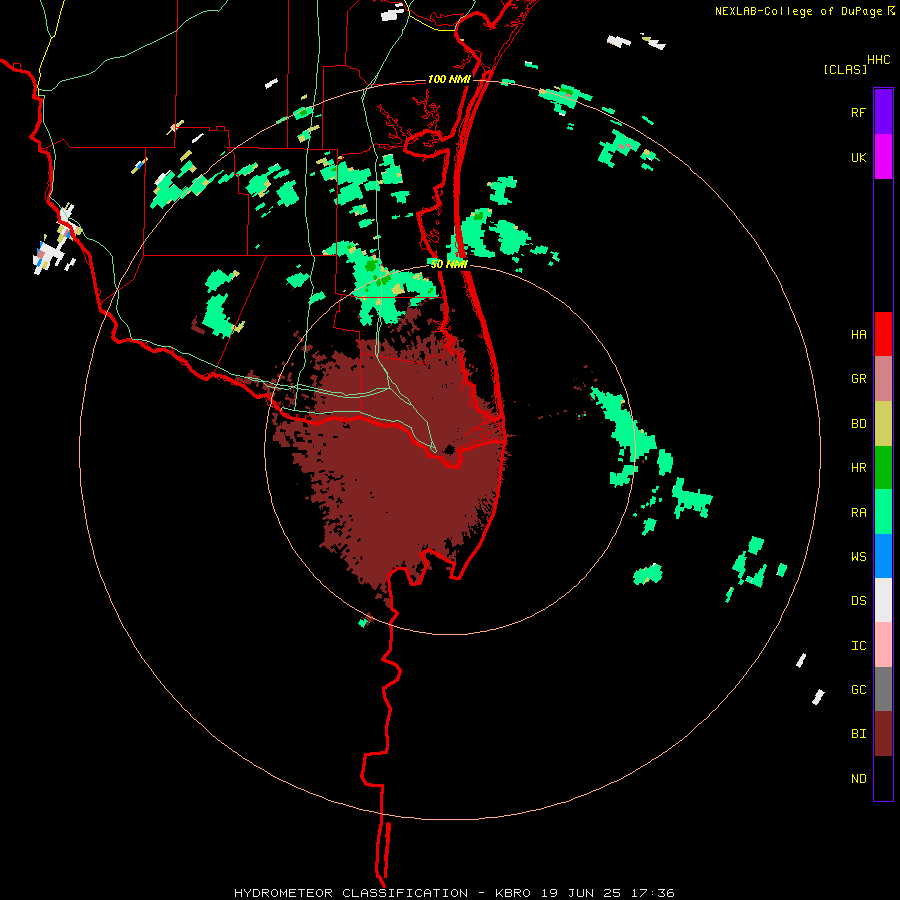The image size is (900, 900).
Task: Pick the RA light green legend swatch
Action: [x=883, y=512]
